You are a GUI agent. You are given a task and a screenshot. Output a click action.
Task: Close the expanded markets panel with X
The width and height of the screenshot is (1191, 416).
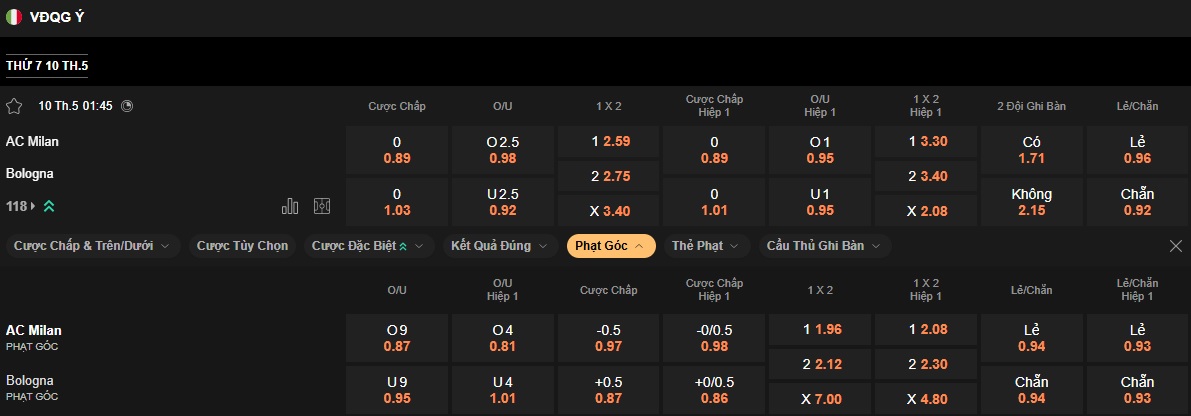[1176, 246]
